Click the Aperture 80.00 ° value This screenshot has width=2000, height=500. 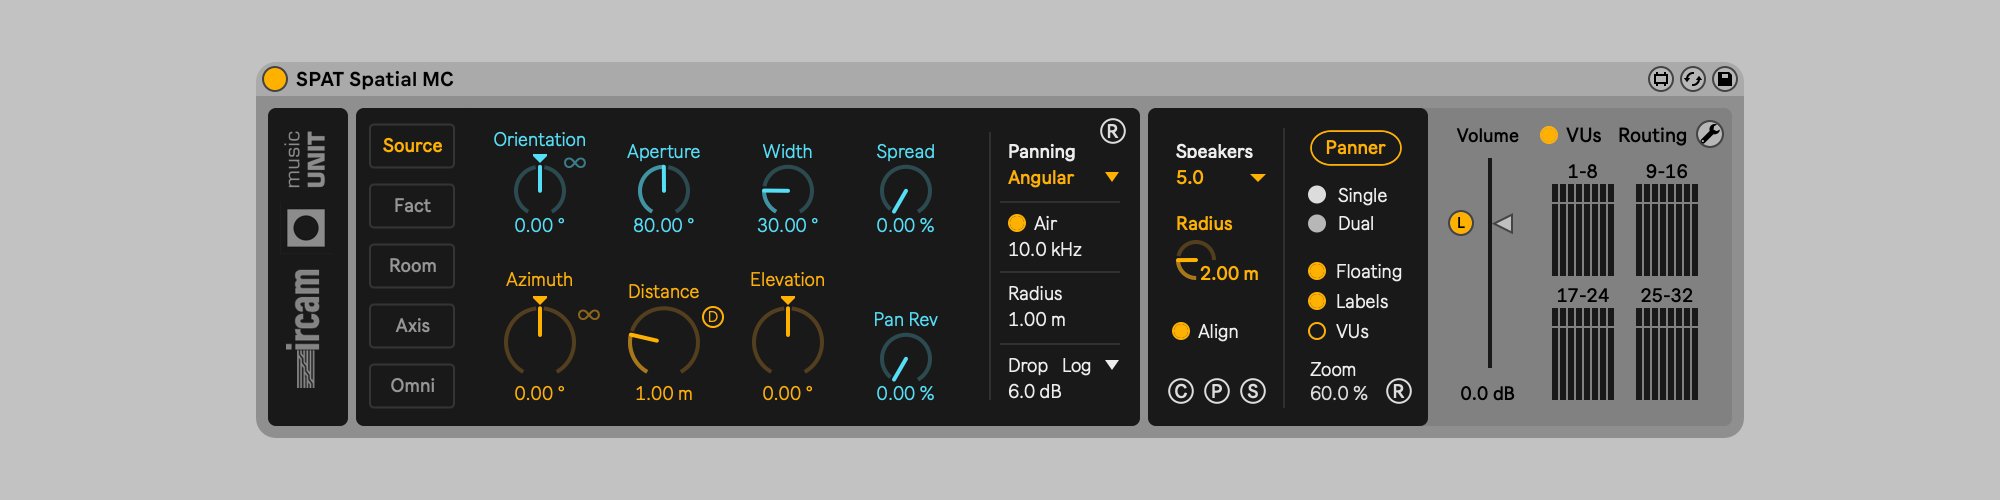pyautogui.click(x=664, y=226)
